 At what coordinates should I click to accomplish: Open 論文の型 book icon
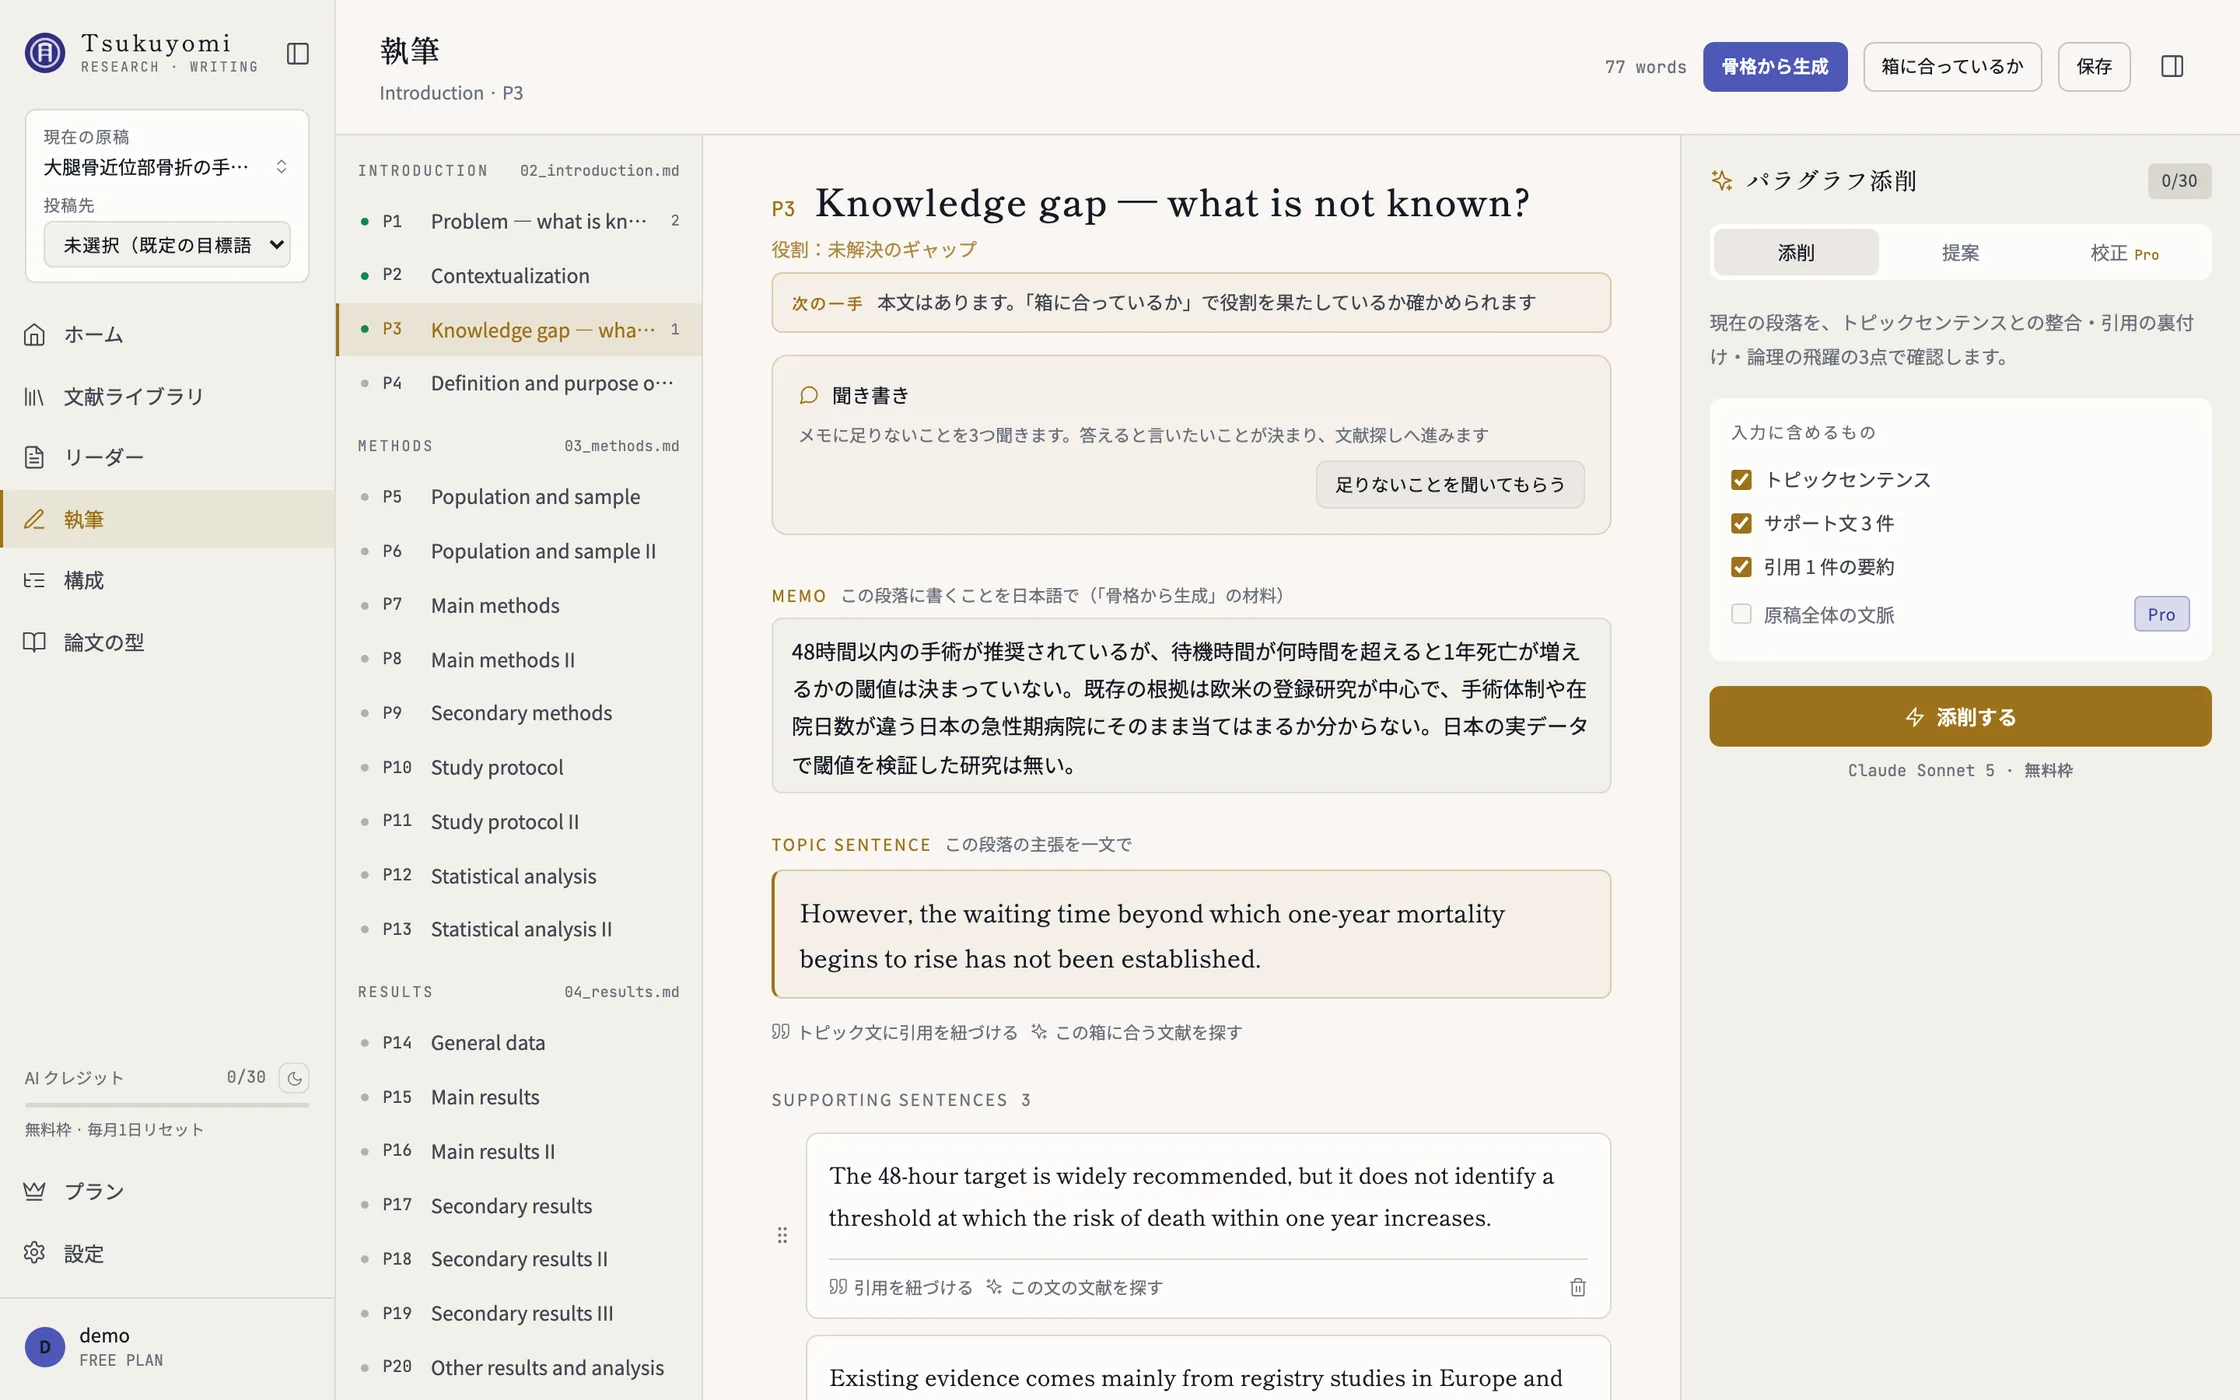point(35,642)
